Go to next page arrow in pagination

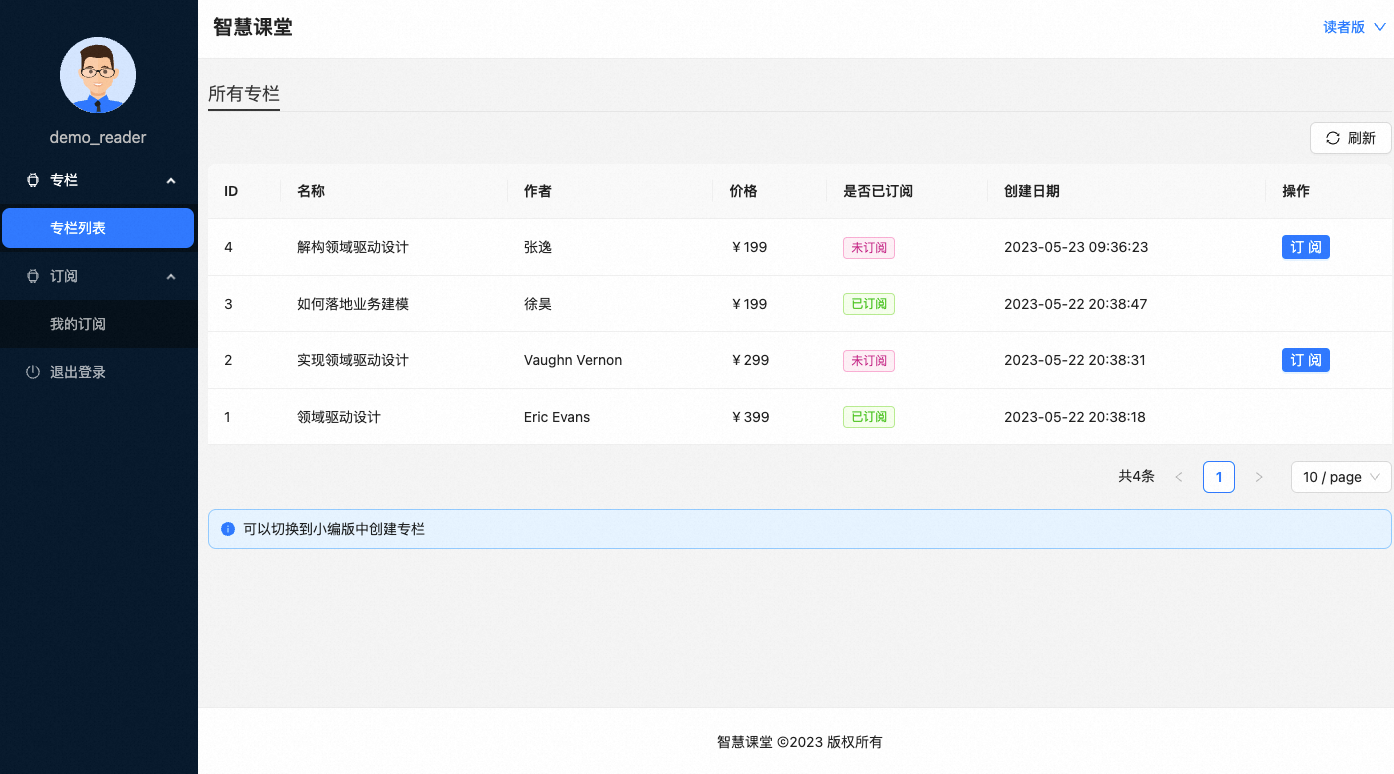(x=1259, y=477)
